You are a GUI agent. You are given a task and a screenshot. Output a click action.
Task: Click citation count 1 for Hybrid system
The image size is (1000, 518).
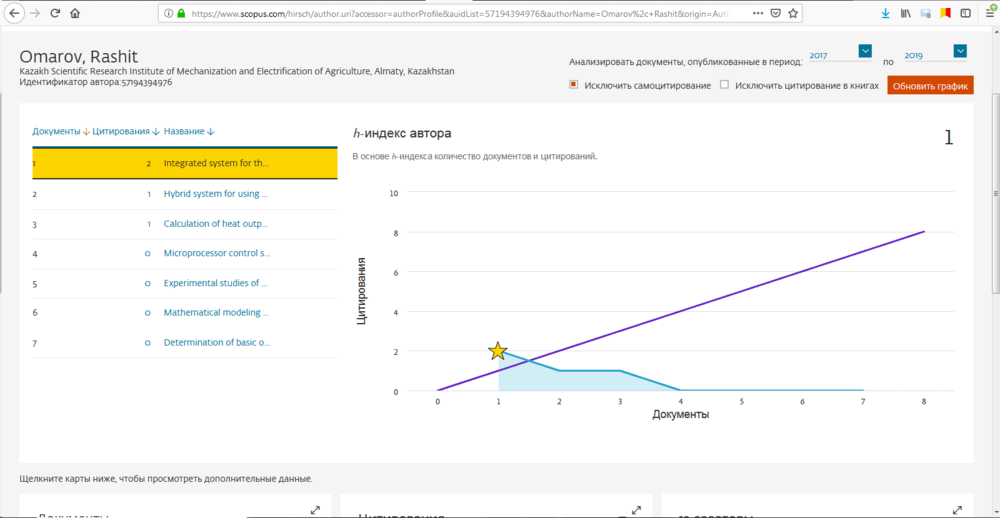point(149,194)
